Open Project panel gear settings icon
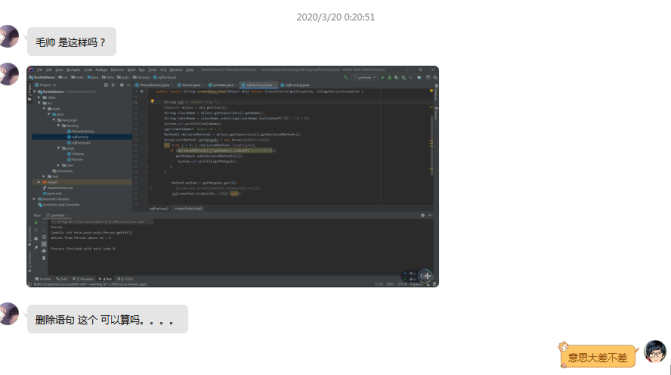 tap(122, 85)
